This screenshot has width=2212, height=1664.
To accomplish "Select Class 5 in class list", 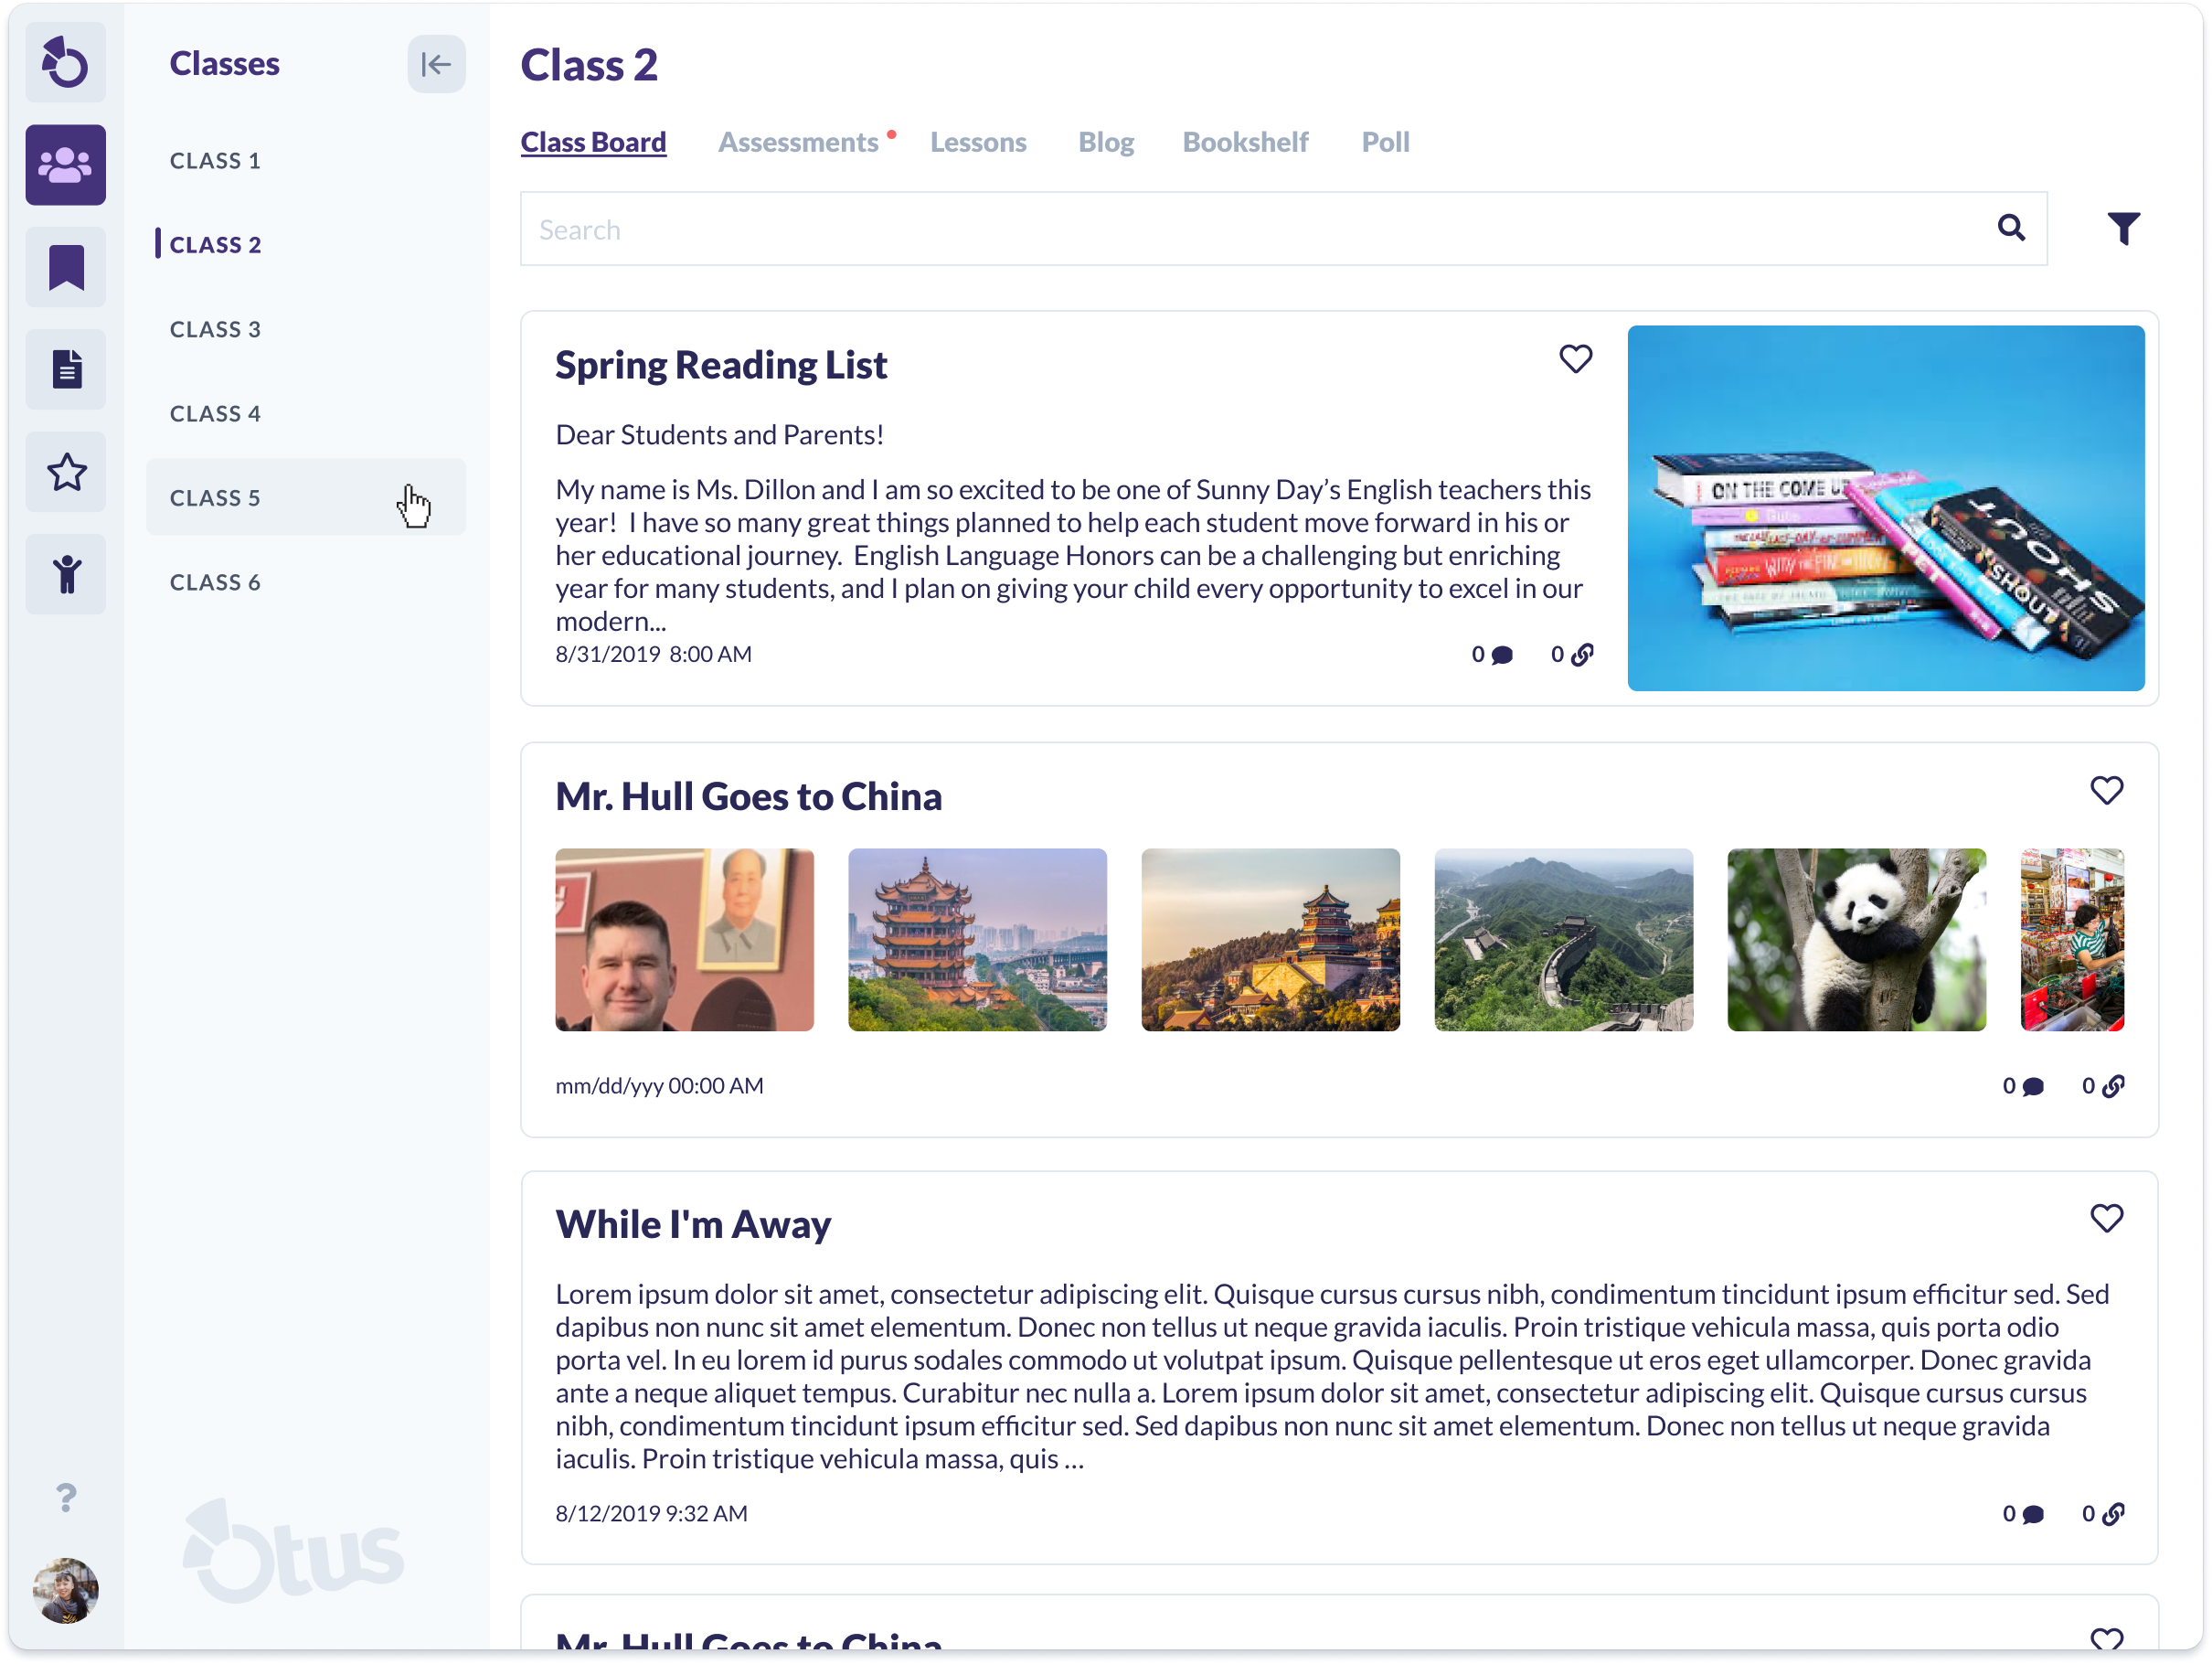I will click(215, 498).
